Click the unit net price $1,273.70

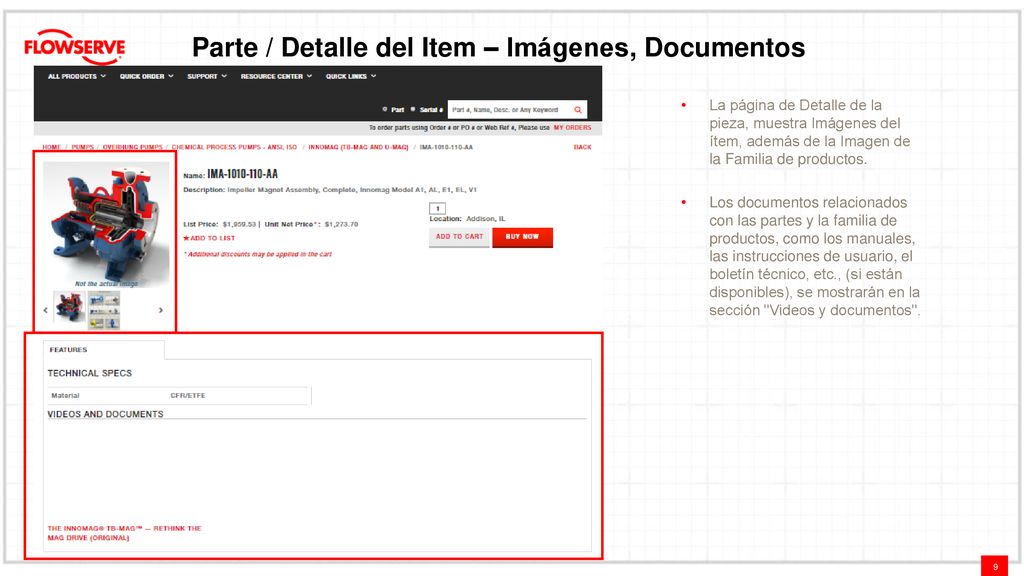[x=341, y=224]
